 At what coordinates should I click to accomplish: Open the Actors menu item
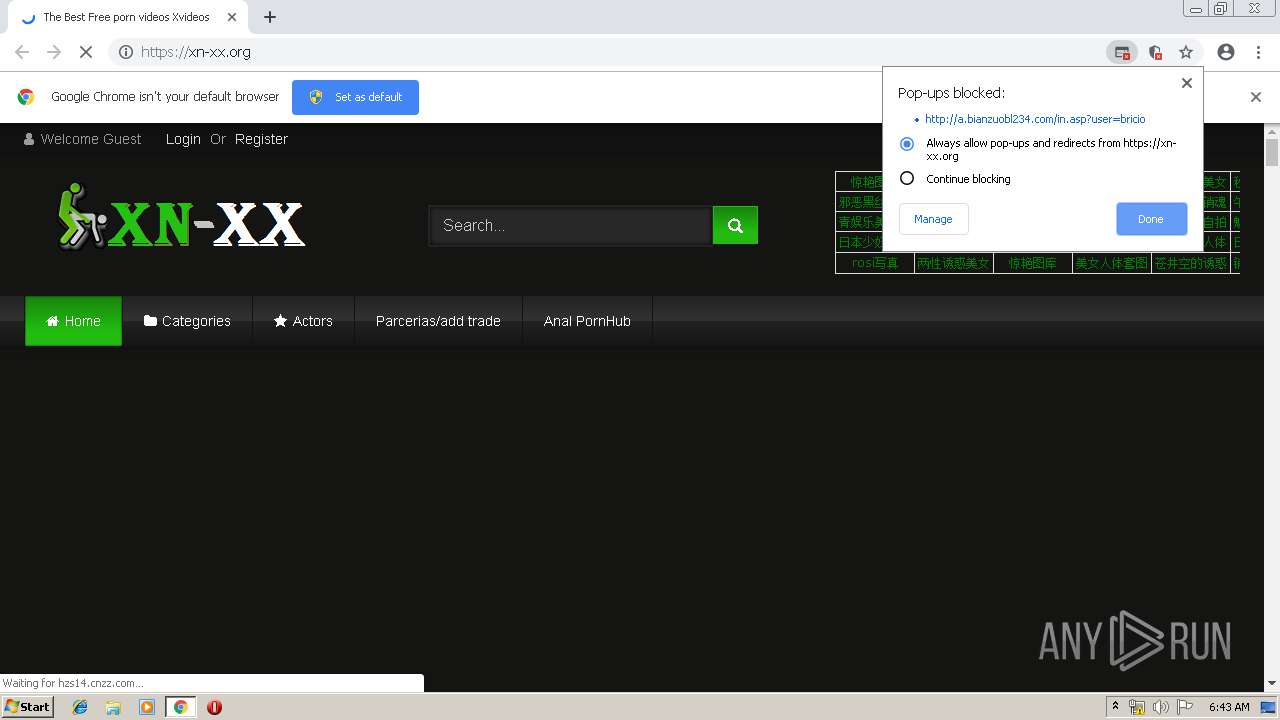tap(303, 321)
